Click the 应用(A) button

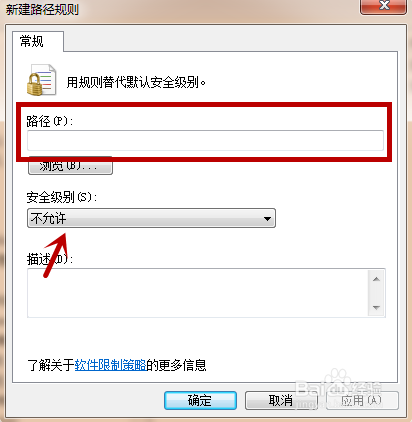pos(362,400)
